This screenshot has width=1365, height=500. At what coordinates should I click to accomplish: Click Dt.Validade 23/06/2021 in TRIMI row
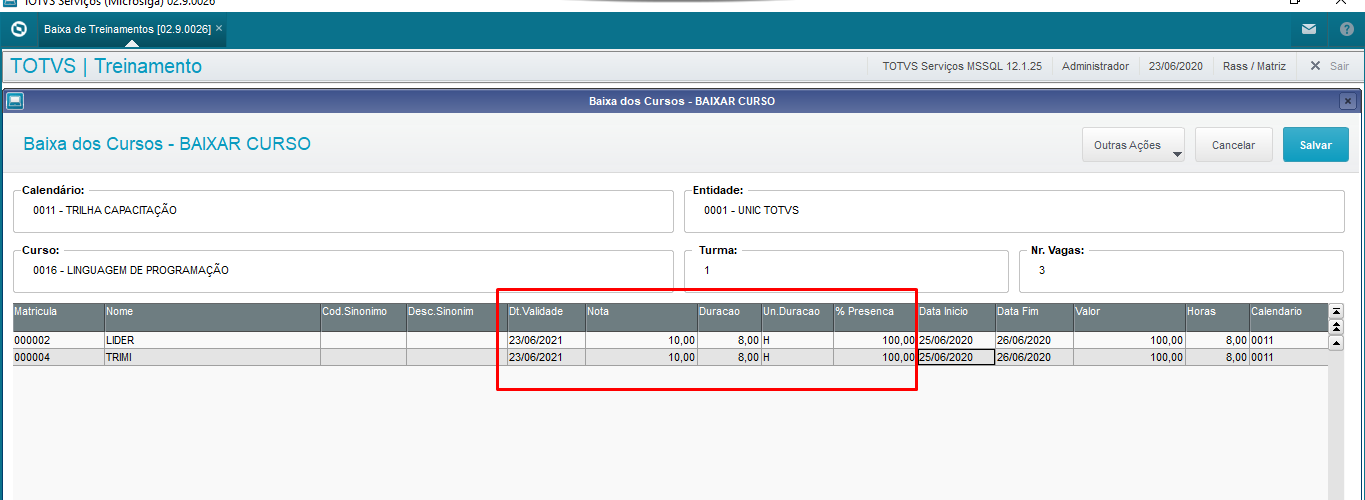546,357
